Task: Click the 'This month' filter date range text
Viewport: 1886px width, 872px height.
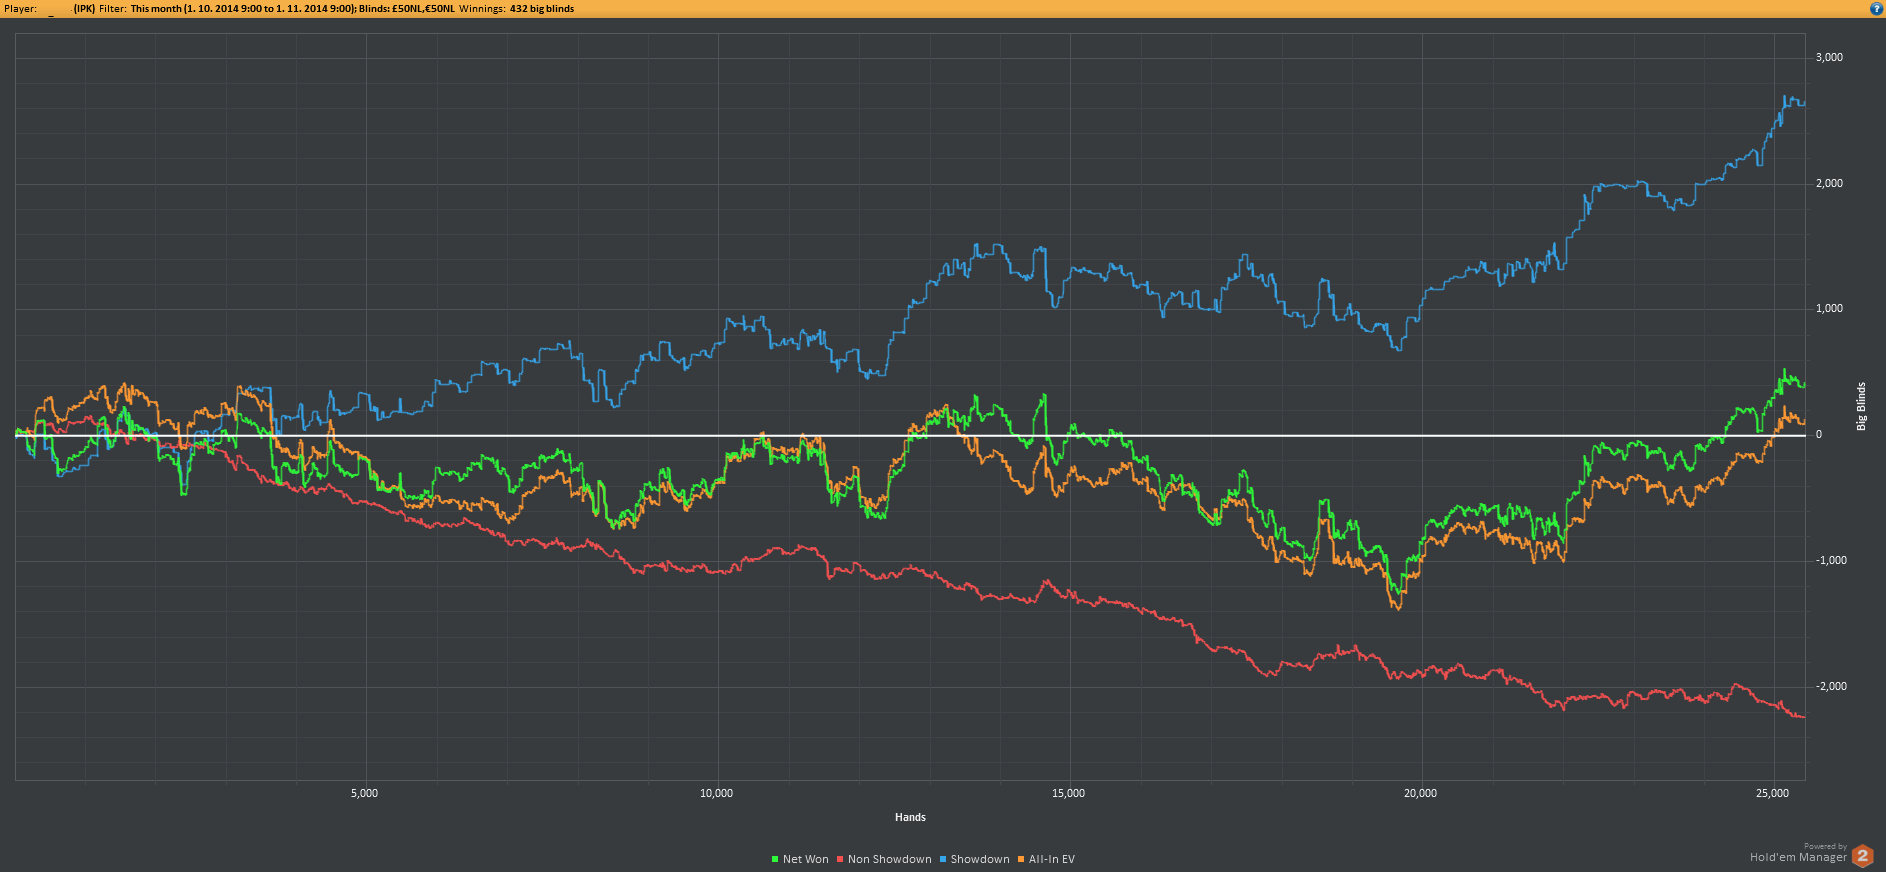Action: point(243,8)
